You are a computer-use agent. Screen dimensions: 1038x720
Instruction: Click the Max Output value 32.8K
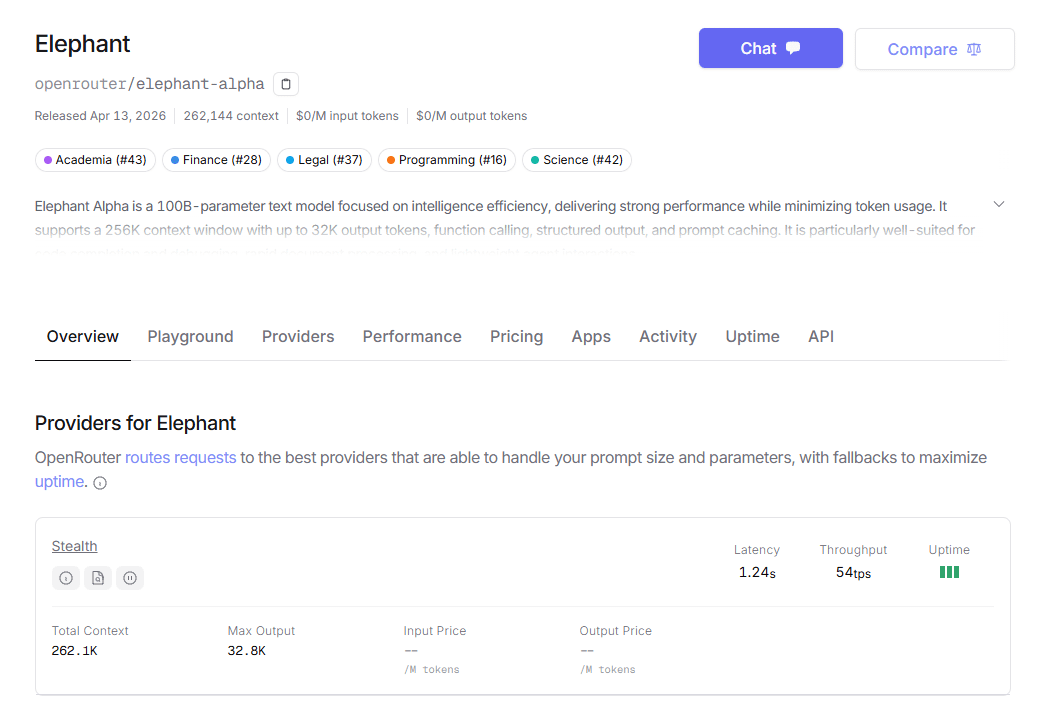(247, 651)
